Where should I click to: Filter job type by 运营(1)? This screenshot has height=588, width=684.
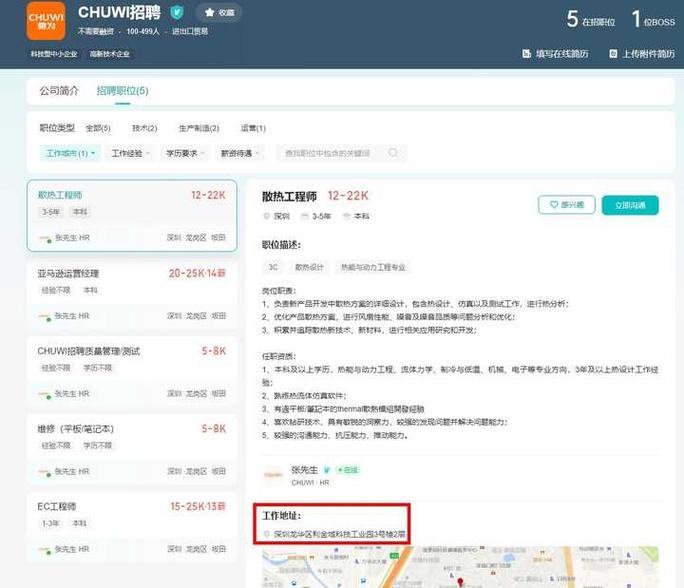tap(253, 128)
